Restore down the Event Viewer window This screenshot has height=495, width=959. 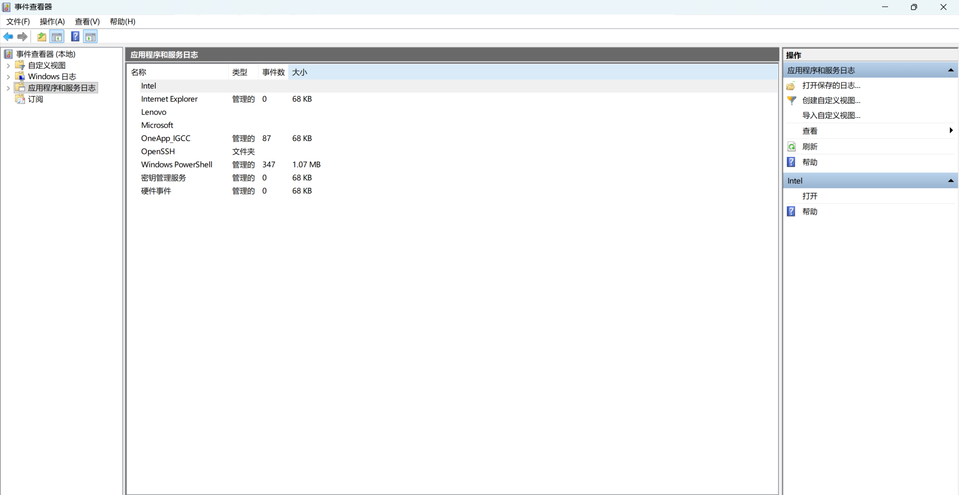[x=914, y=7]
